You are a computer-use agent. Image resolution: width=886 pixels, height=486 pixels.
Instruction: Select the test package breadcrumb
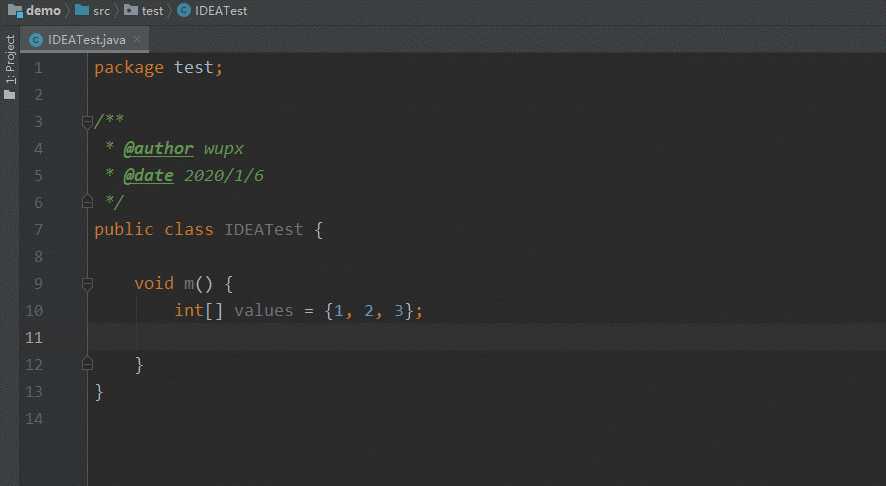pyautogui.click(x=144, y=11)
